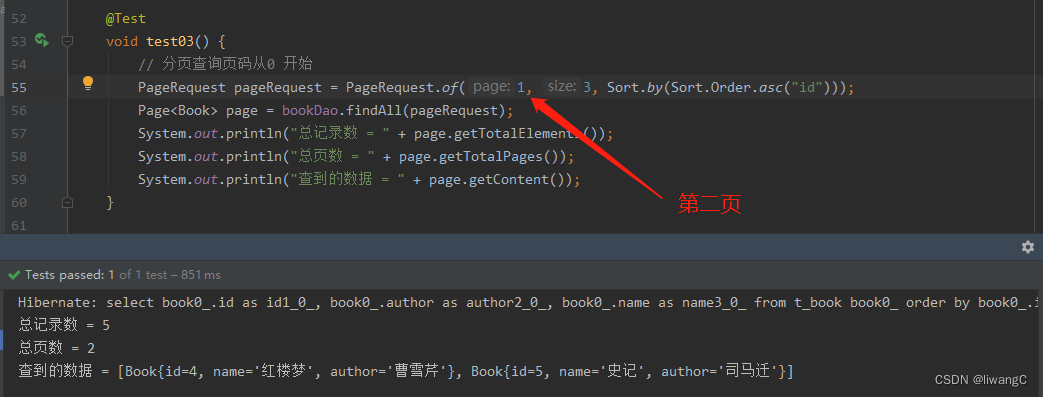Screen dimensions: 1043x397
Task: Click line number 56 in gutter
Action: (x=19, y=110)
